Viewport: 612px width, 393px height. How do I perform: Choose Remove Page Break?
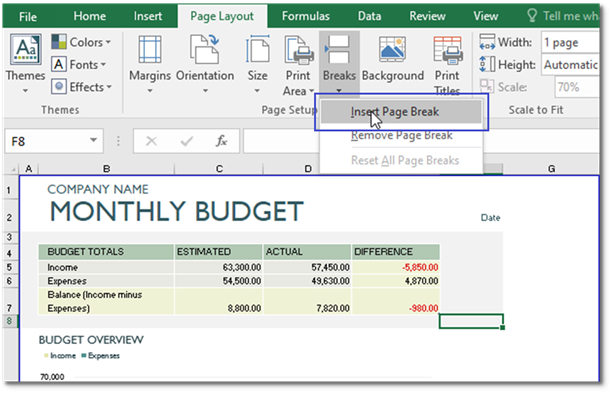pyautogui.click(x=401, y=135)
